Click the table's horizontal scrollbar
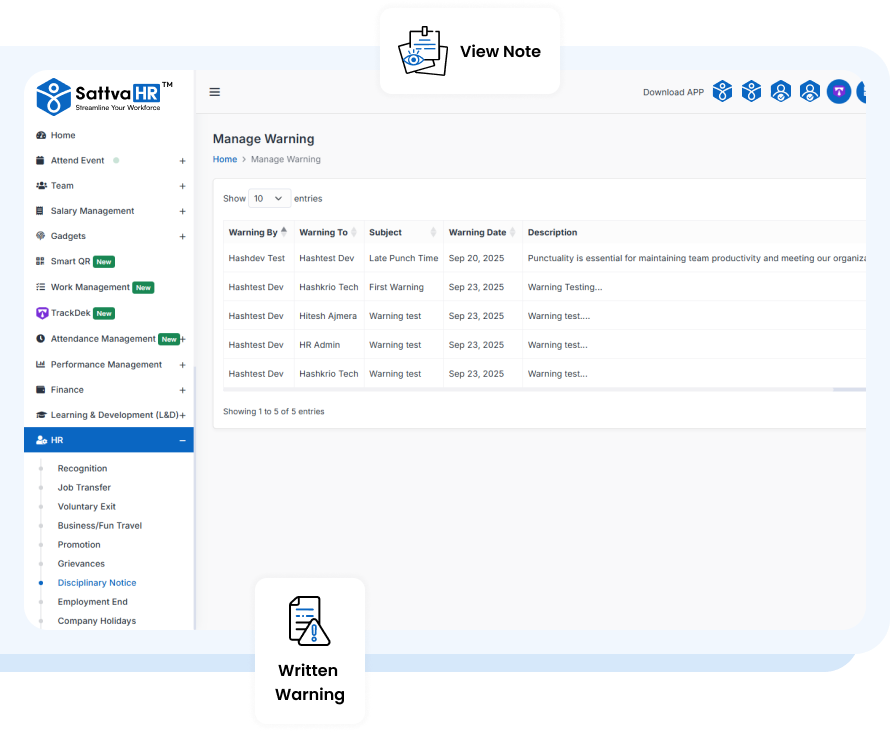890x732 pixels. point(849,389)
